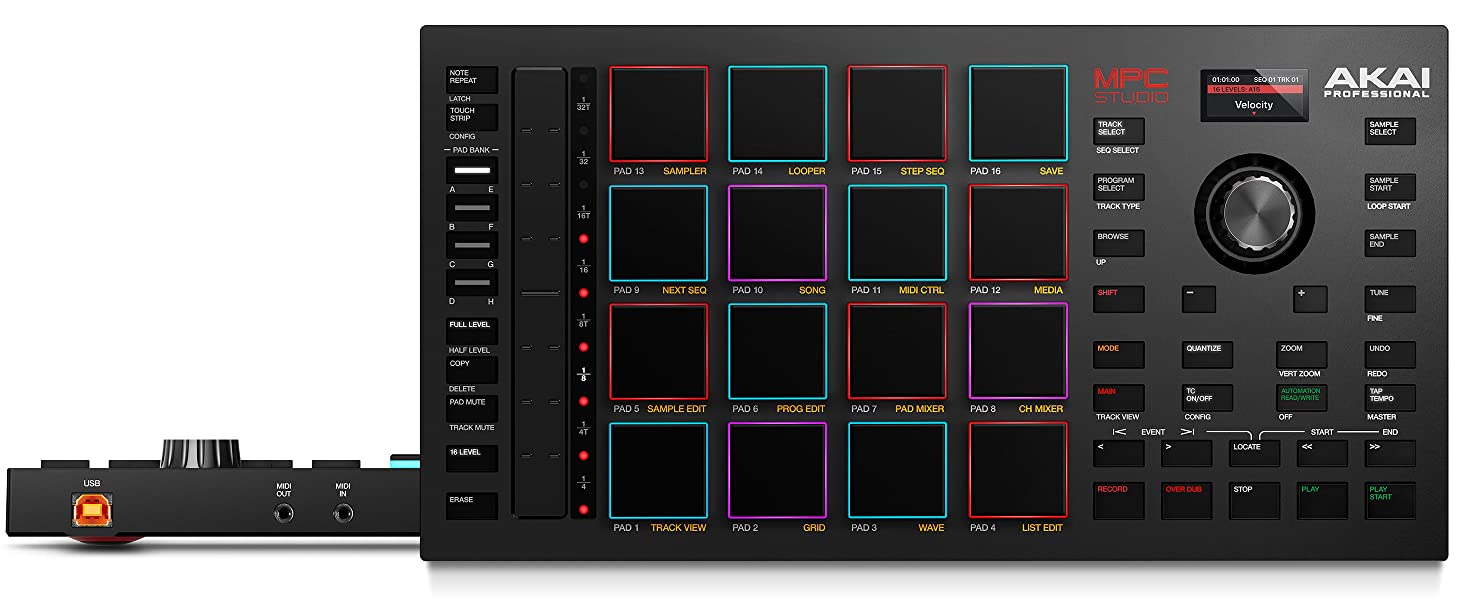Touch the vertical touch strip controller
This screenshot has width=1464, height=600.
pyautogui.click(x=540, y=293)
